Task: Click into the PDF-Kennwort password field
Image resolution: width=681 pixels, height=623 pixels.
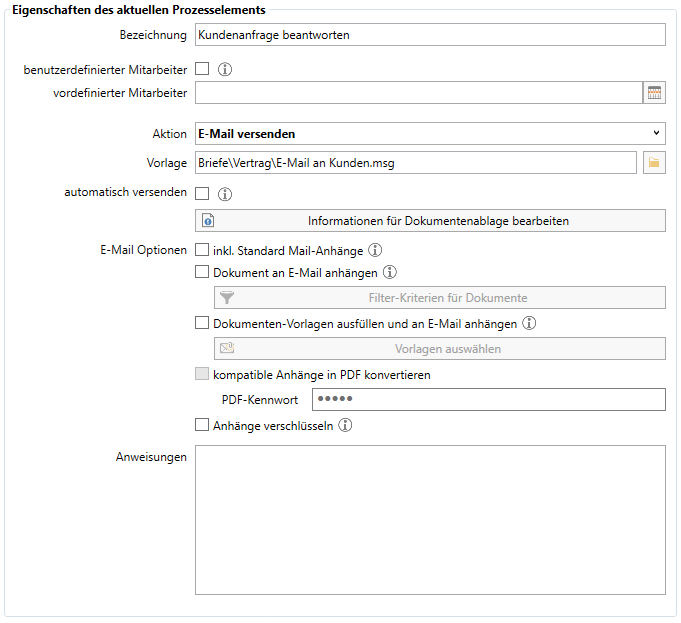Action: (489, 399)
